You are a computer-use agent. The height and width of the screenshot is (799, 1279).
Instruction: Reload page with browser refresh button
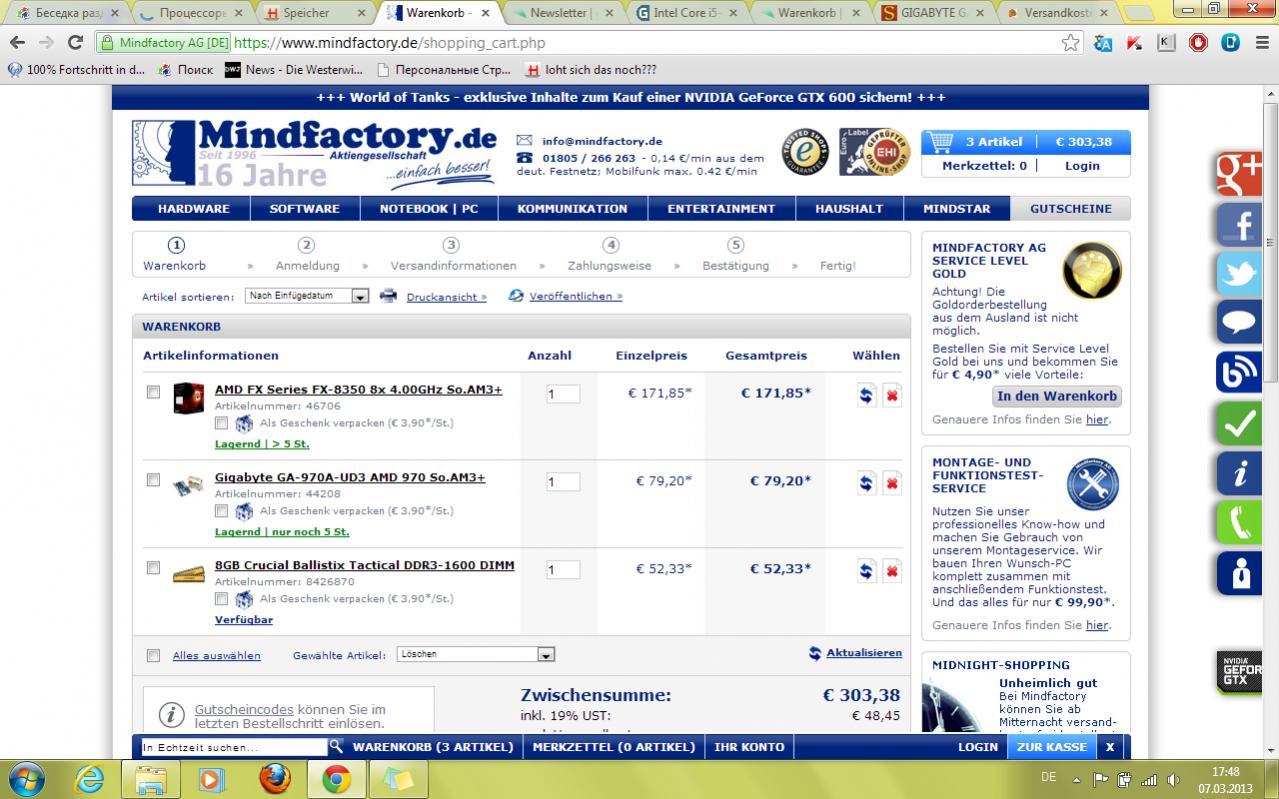point(75,42)
